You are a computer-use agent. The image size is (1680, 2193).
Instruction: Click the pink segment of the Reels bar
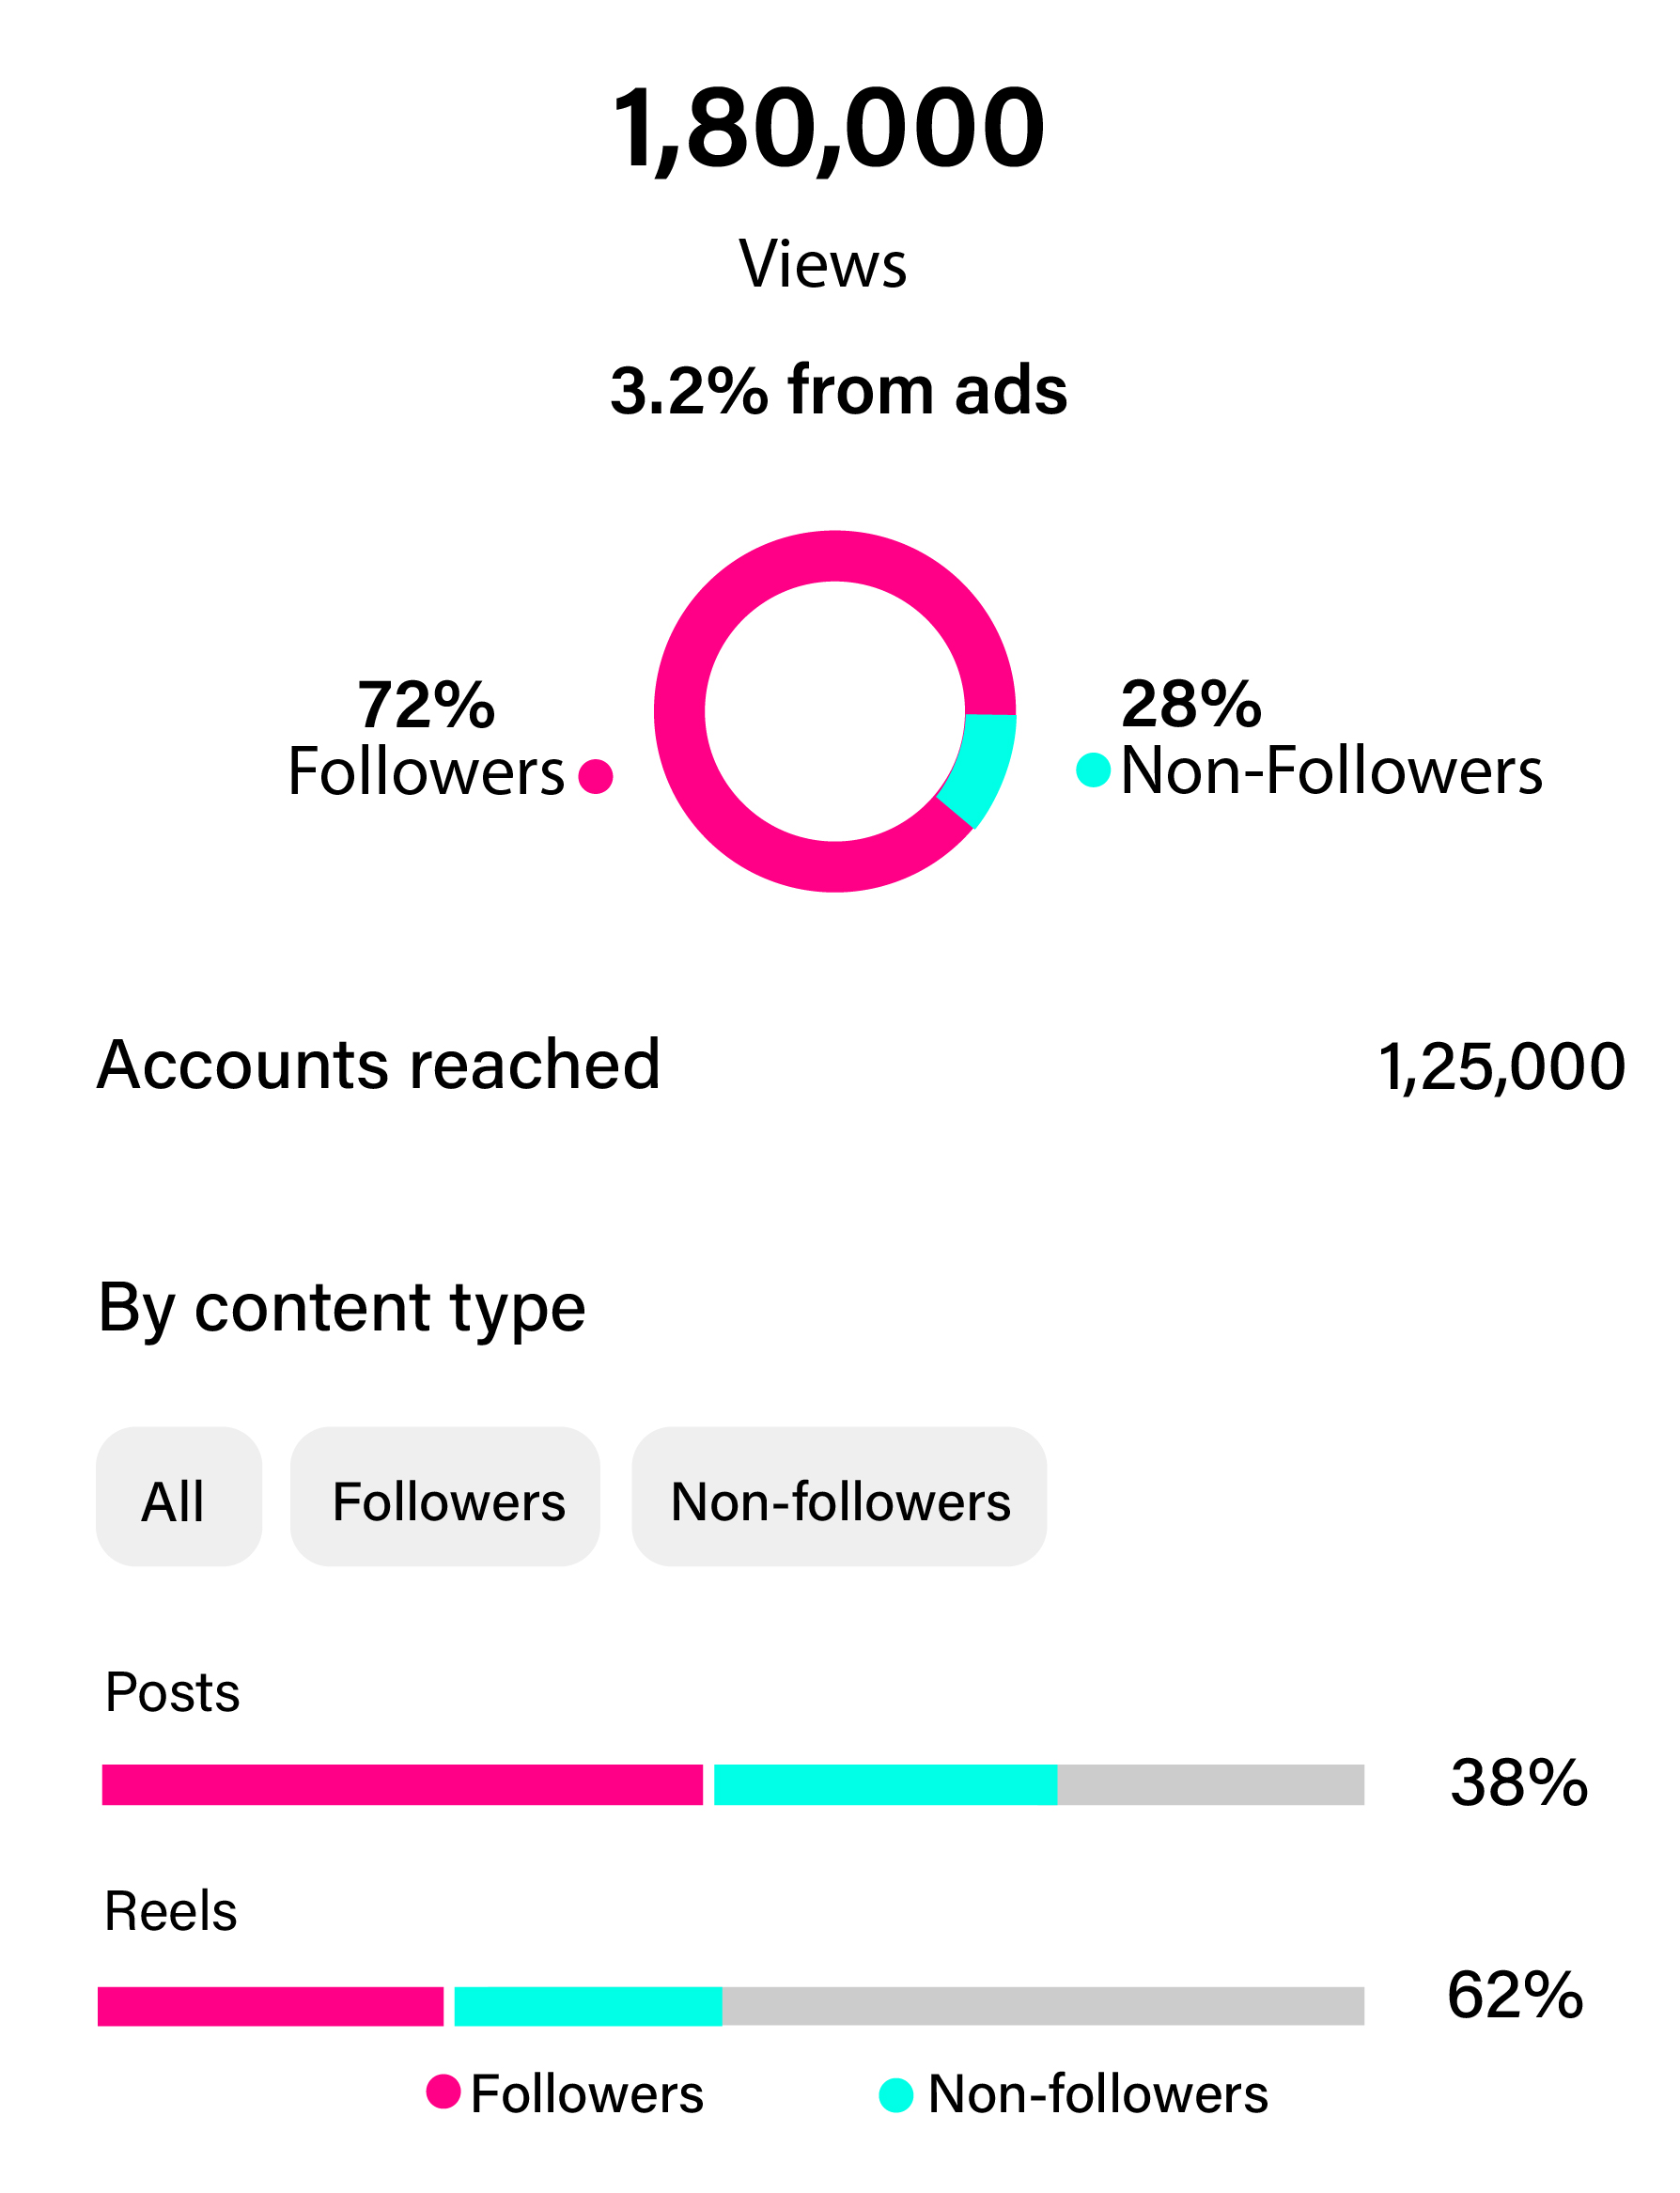click(x=270, y=2005)
